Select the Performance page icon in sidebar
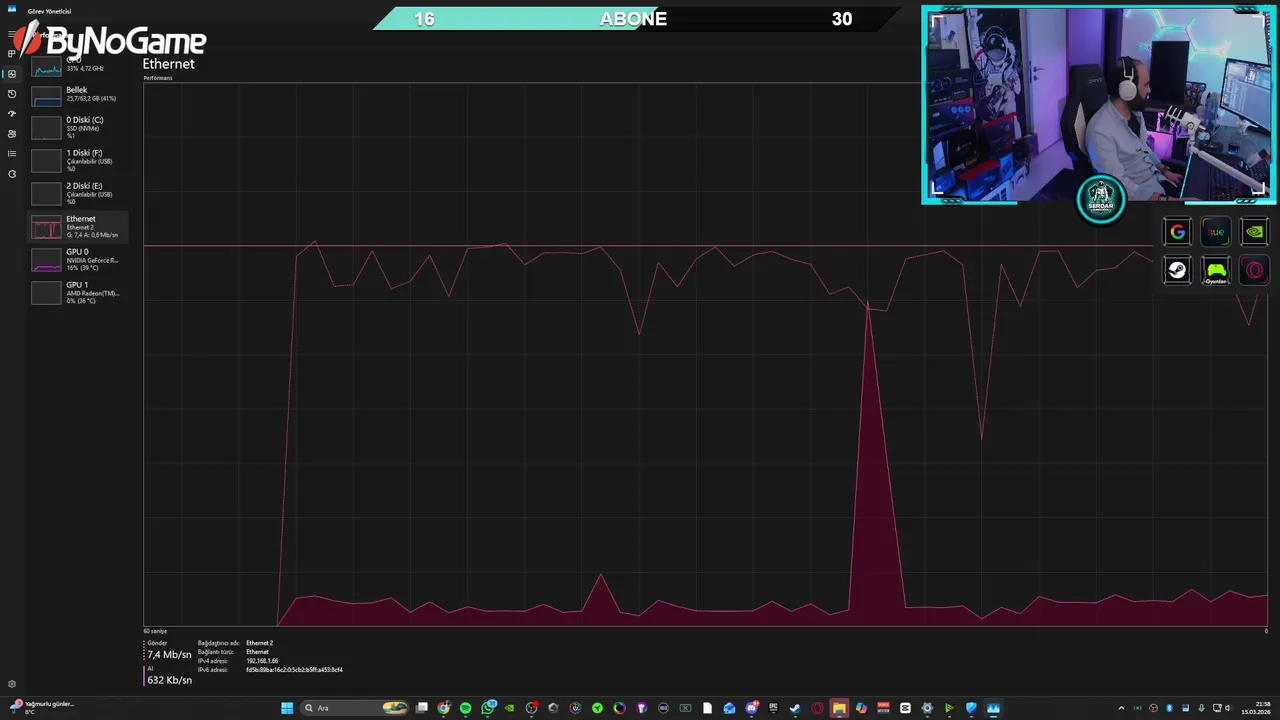The image size is (1280, 720). (12, 74)
